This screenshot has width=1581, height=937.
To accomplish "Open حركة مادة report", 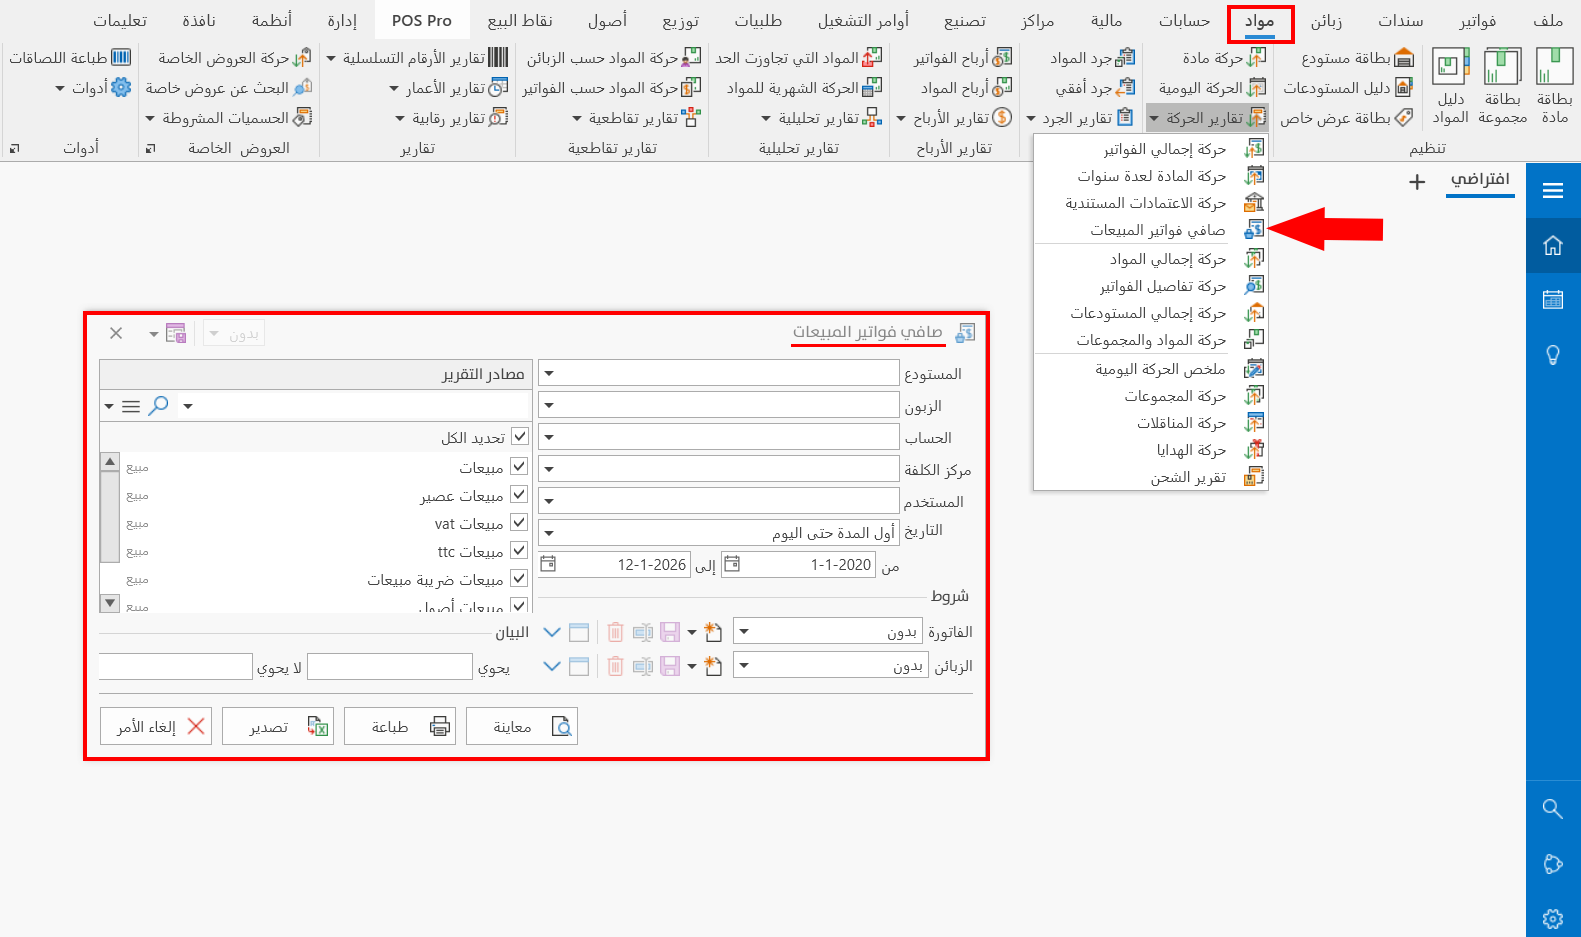I will [1224, 58].
